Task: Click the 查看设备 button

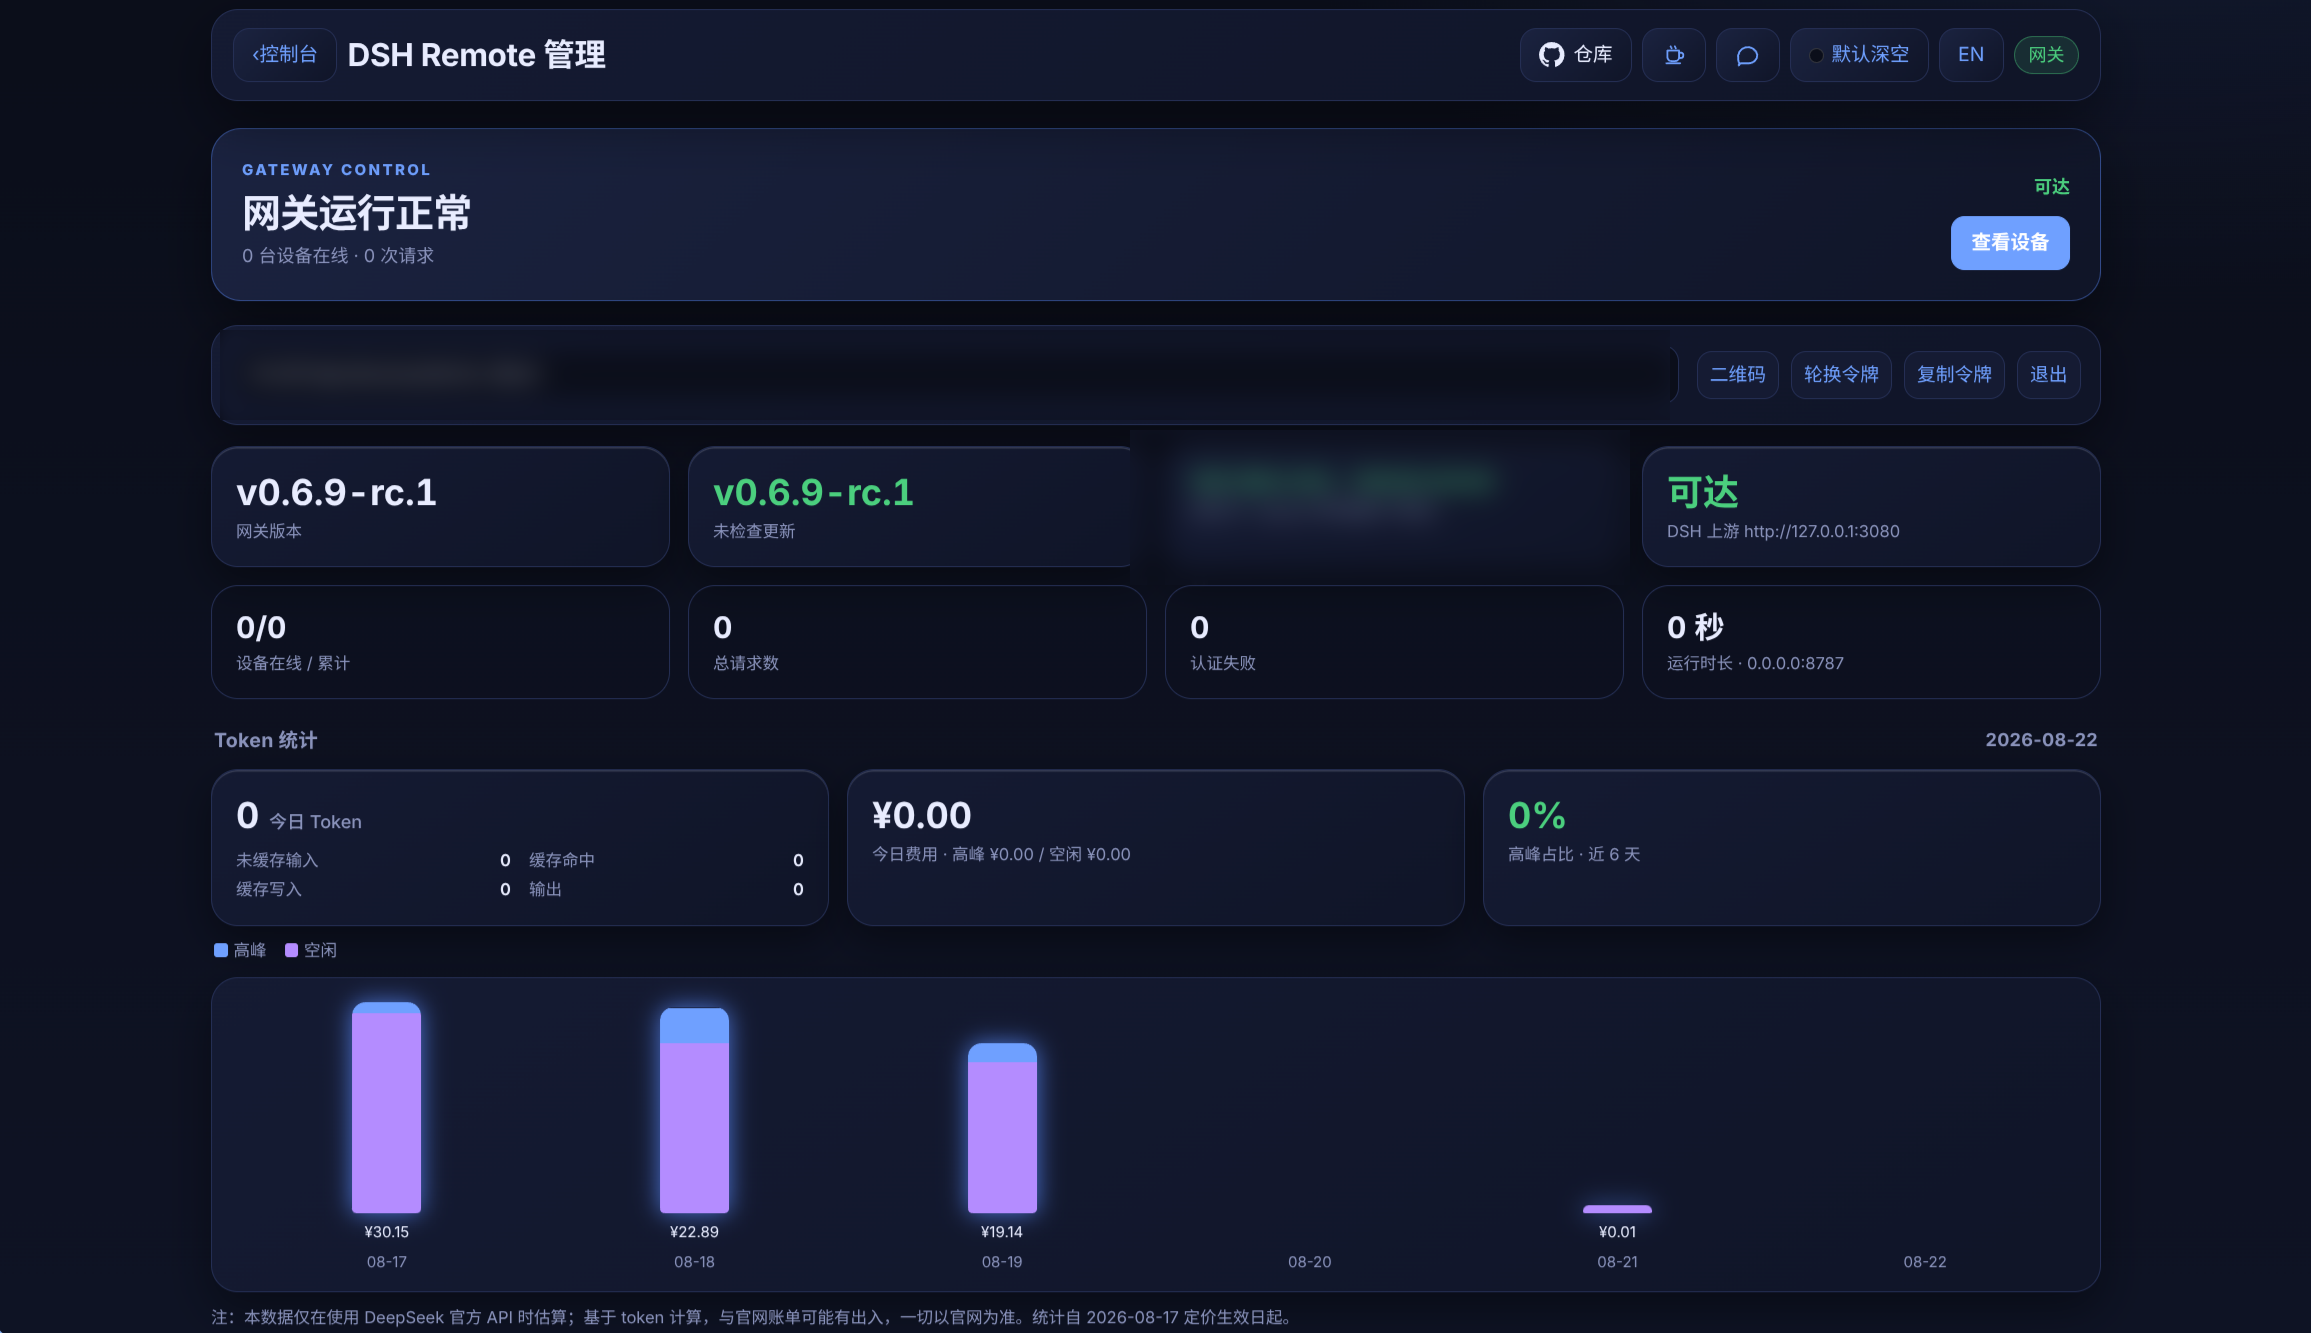Action: point(2009,243)
